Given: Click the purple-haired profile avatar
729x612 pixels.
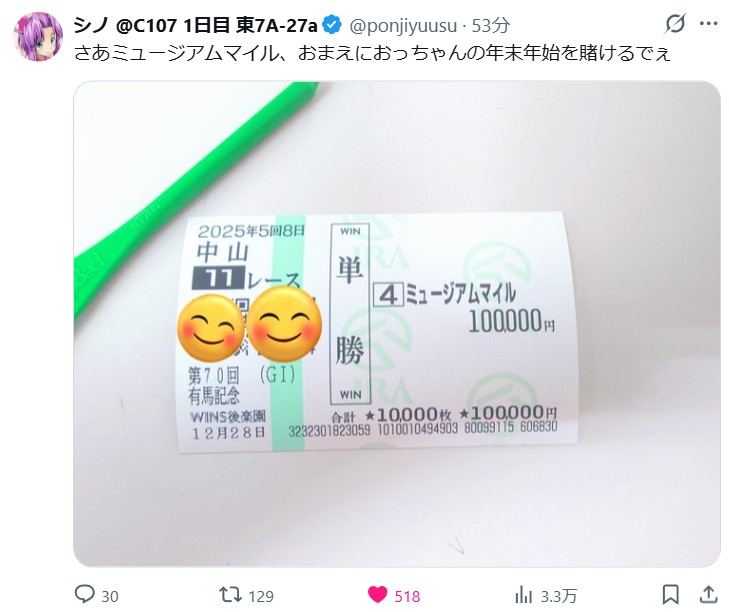Looking at the screenshot, I should [38, 37].
